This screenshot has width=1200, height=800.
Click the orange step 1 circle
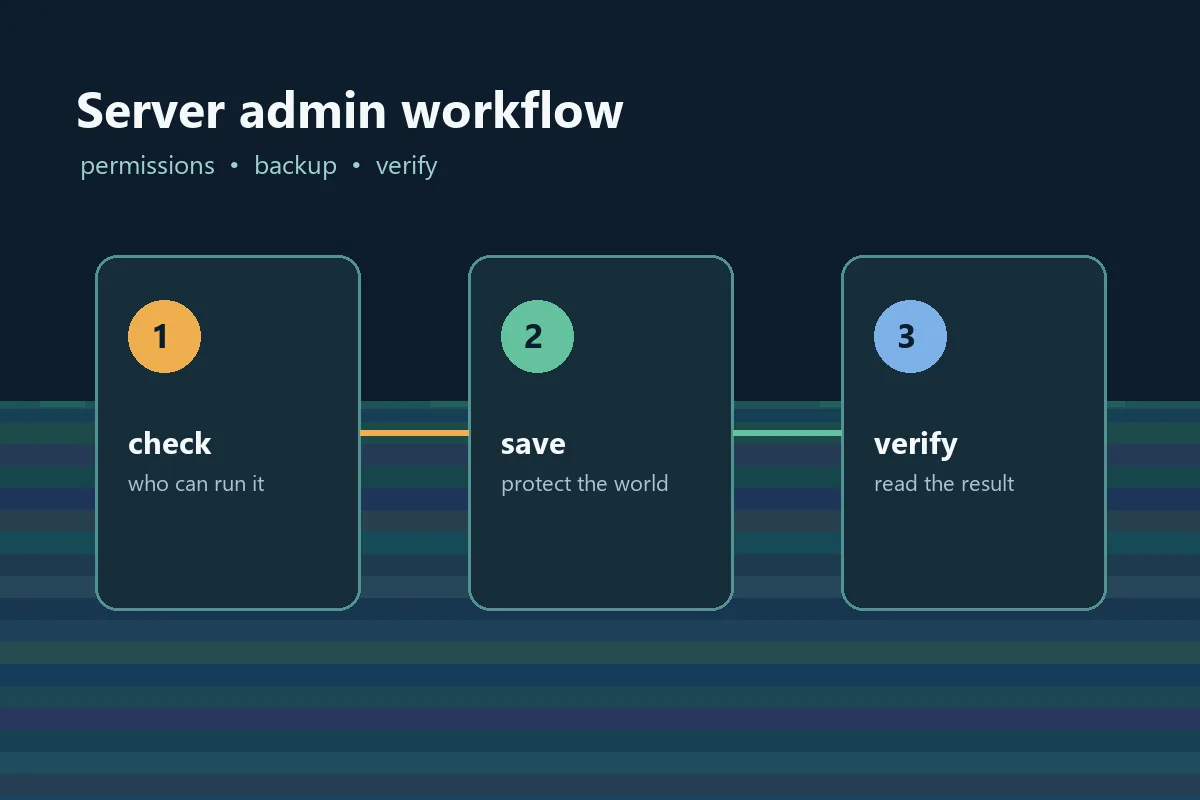point(164,336)
